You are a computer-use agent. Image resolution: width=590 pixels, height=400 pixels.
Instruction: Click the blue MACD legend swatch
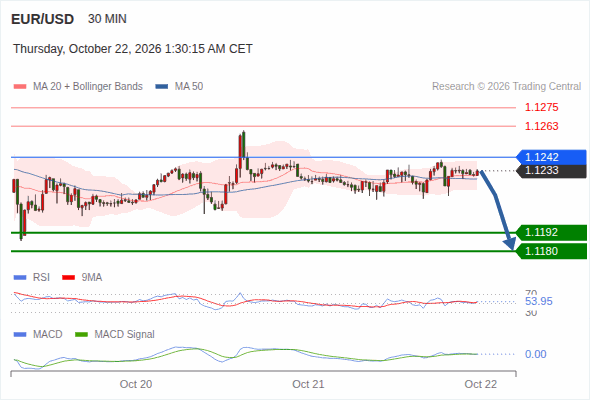(x=20, y=335)
